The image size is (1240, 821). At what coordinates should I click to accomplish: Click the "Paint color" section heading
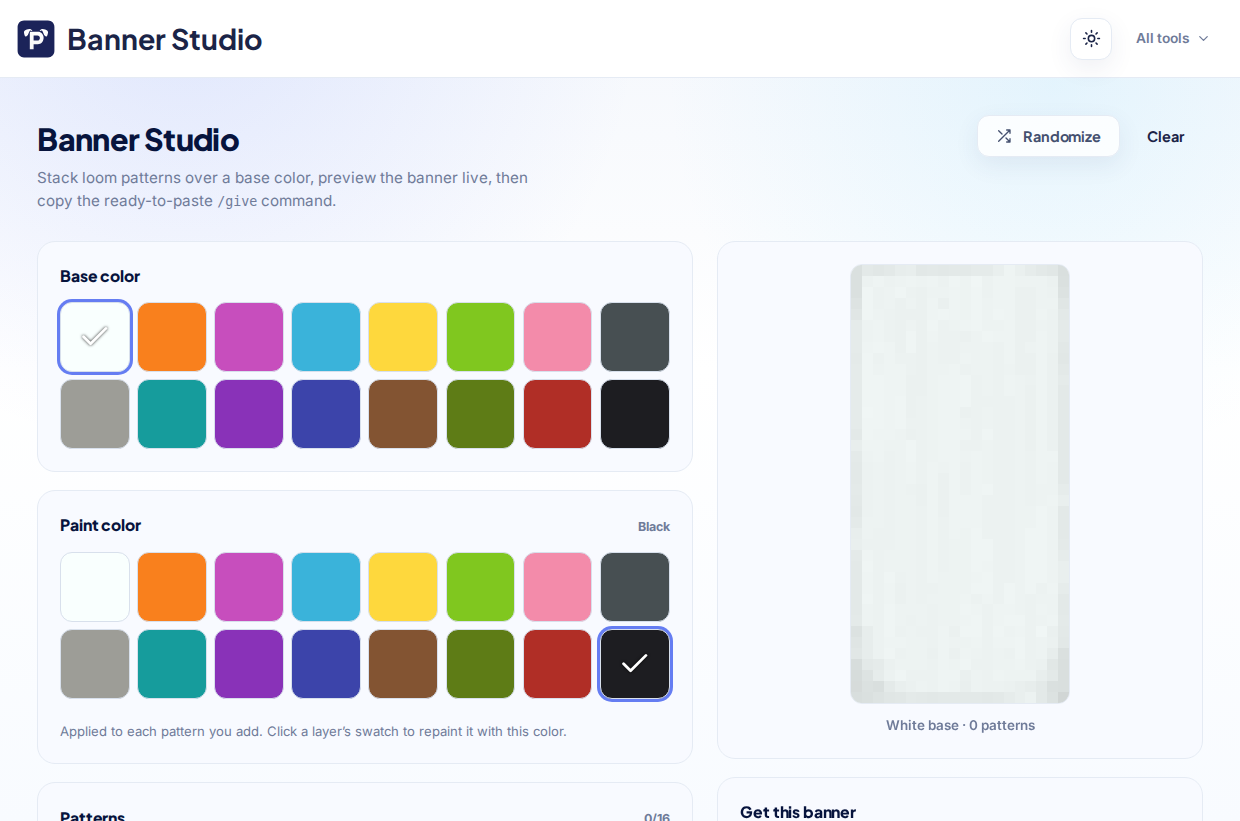click(101, 525)
